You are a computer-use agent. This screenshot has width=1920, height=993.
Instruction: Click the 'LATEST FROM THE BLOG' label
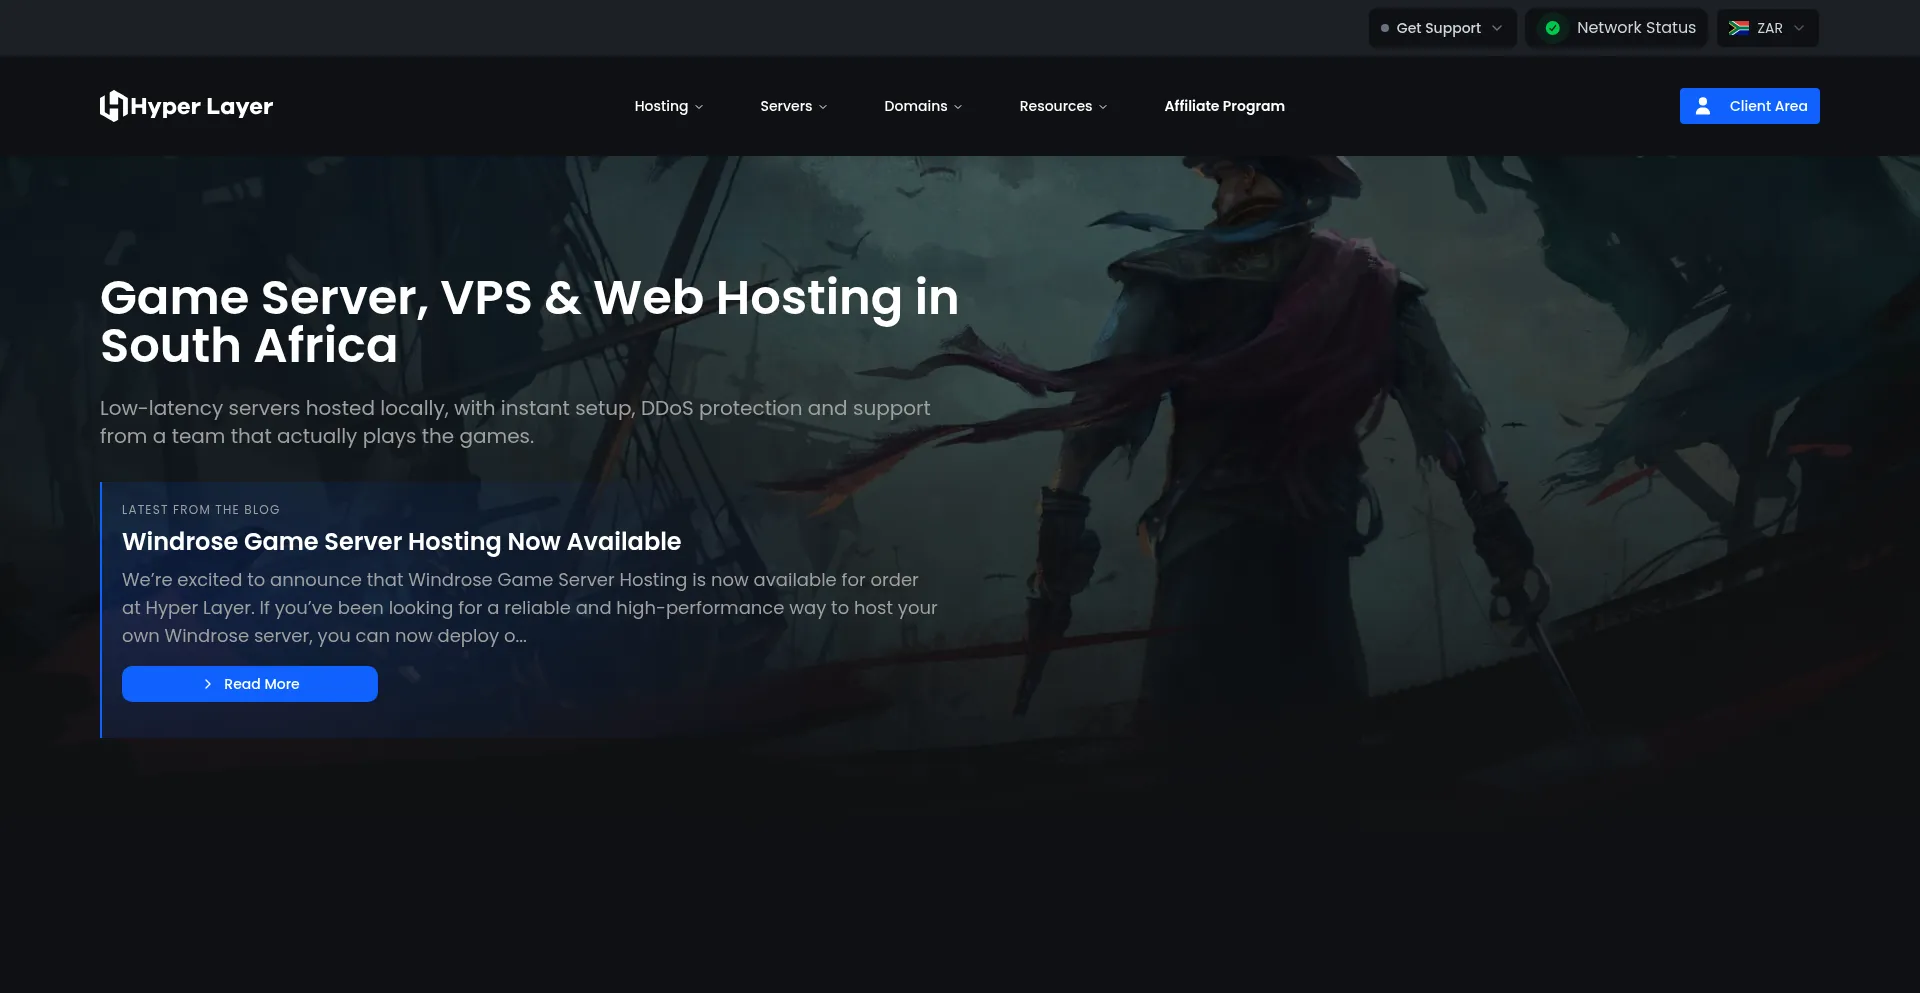(201, 510)
